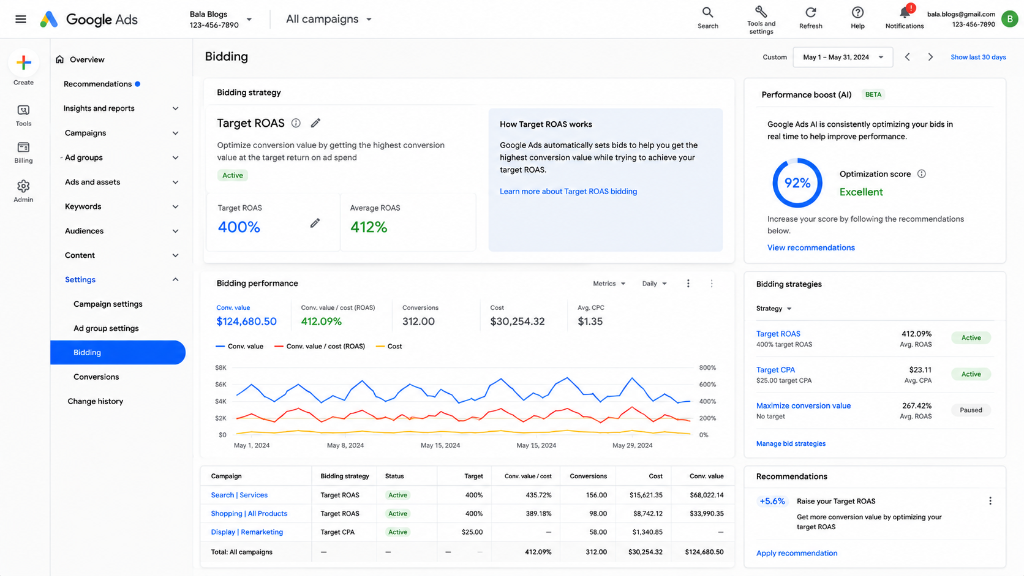Click Show last 30 days link
The height and width of the screenshot is (576, 1024).
[978, 57]
